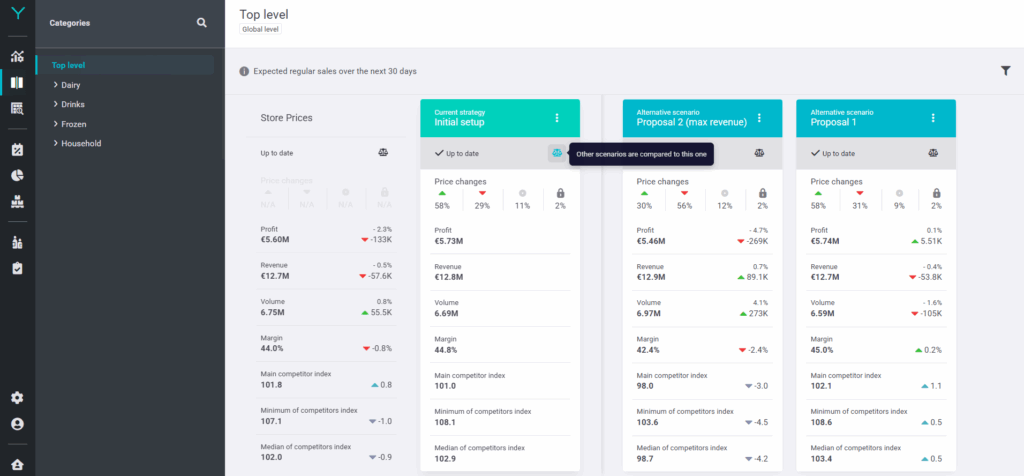
Task: Open user account icon in sidebar
Action: point(17,424)
